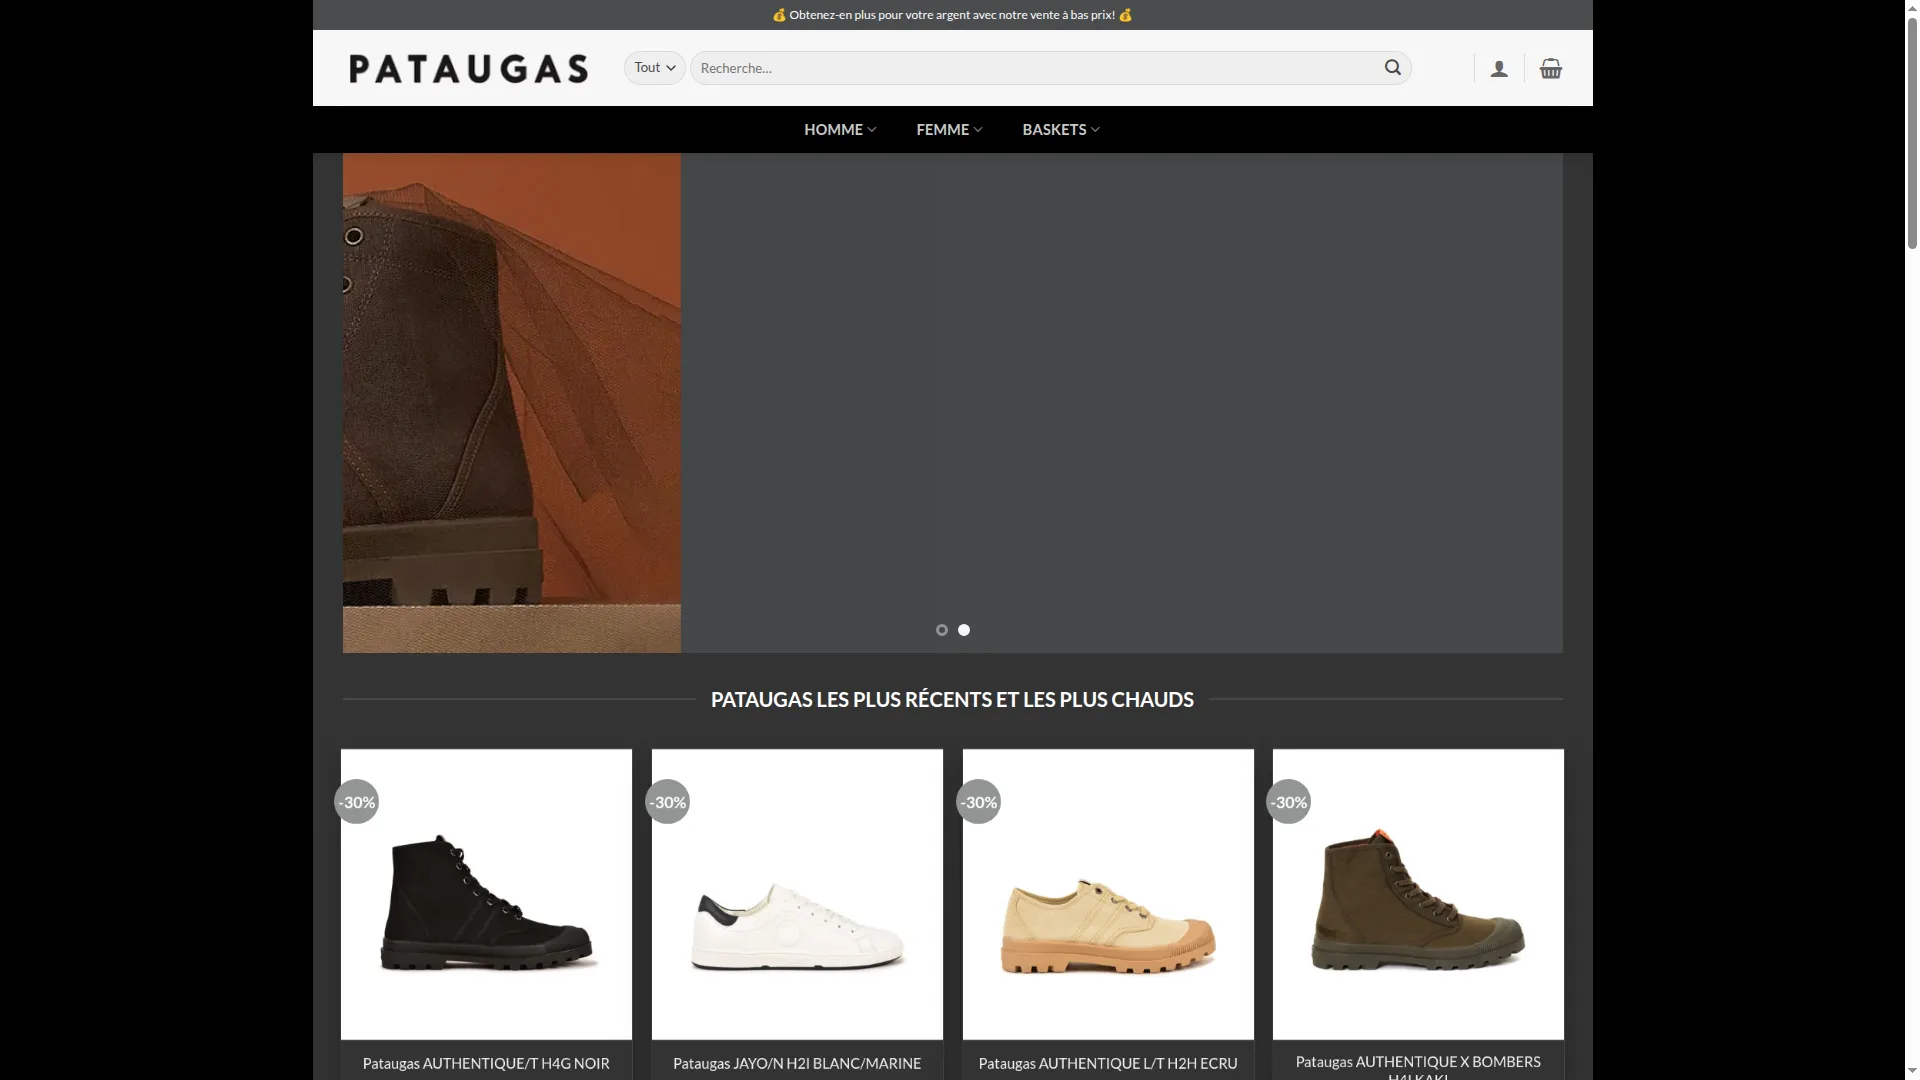This screenshot has height=1080, width=1920.
Task: Expand the BASKETS menu
Action: [1061, 129]
